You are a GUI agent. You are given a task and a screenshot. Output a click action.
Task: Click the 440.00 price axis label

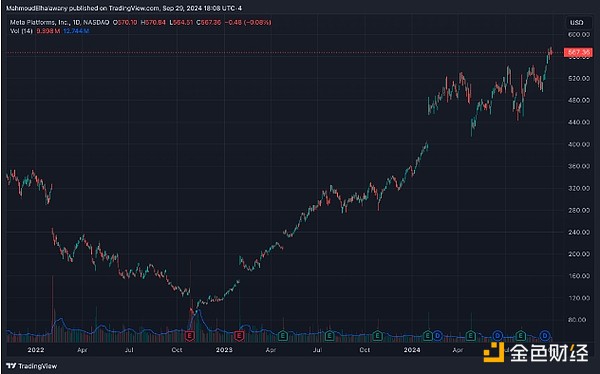579,122
